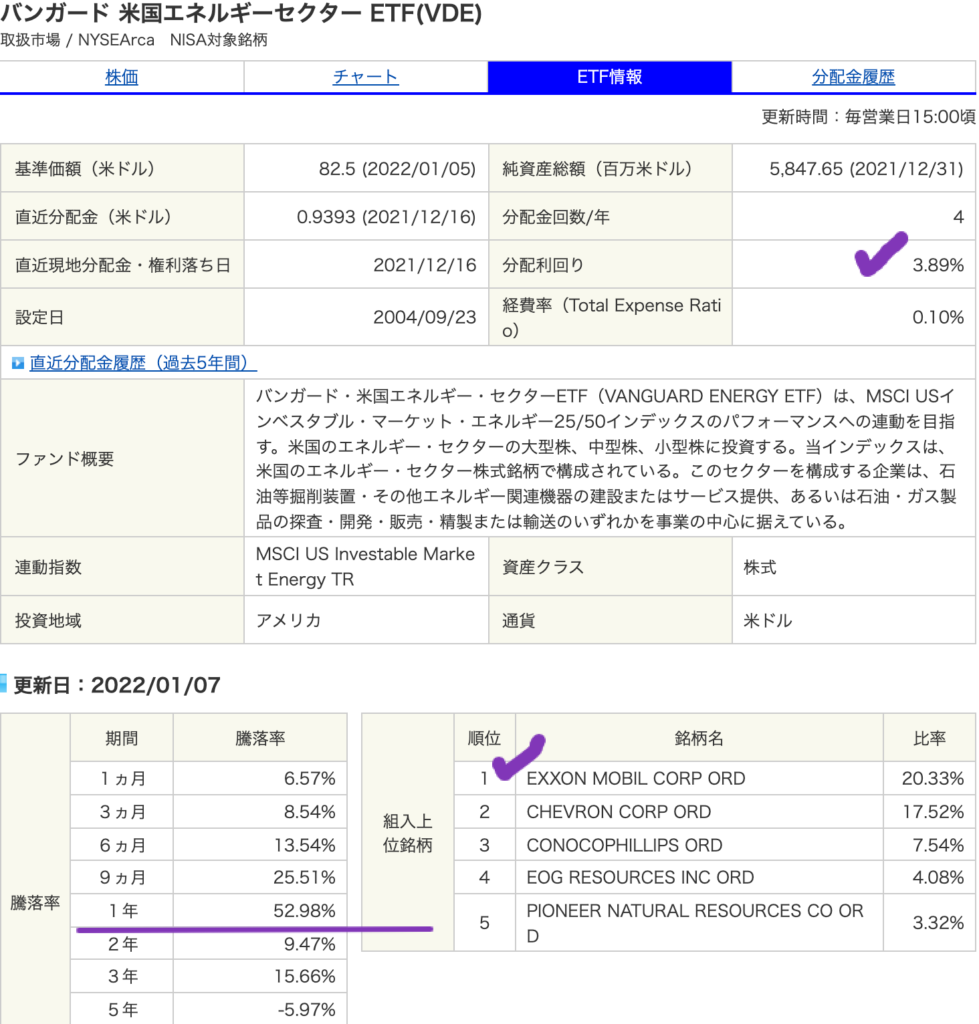Click the 3年 return 15.66%
This screenshot has height=1024, width=979.
[304, 976]
